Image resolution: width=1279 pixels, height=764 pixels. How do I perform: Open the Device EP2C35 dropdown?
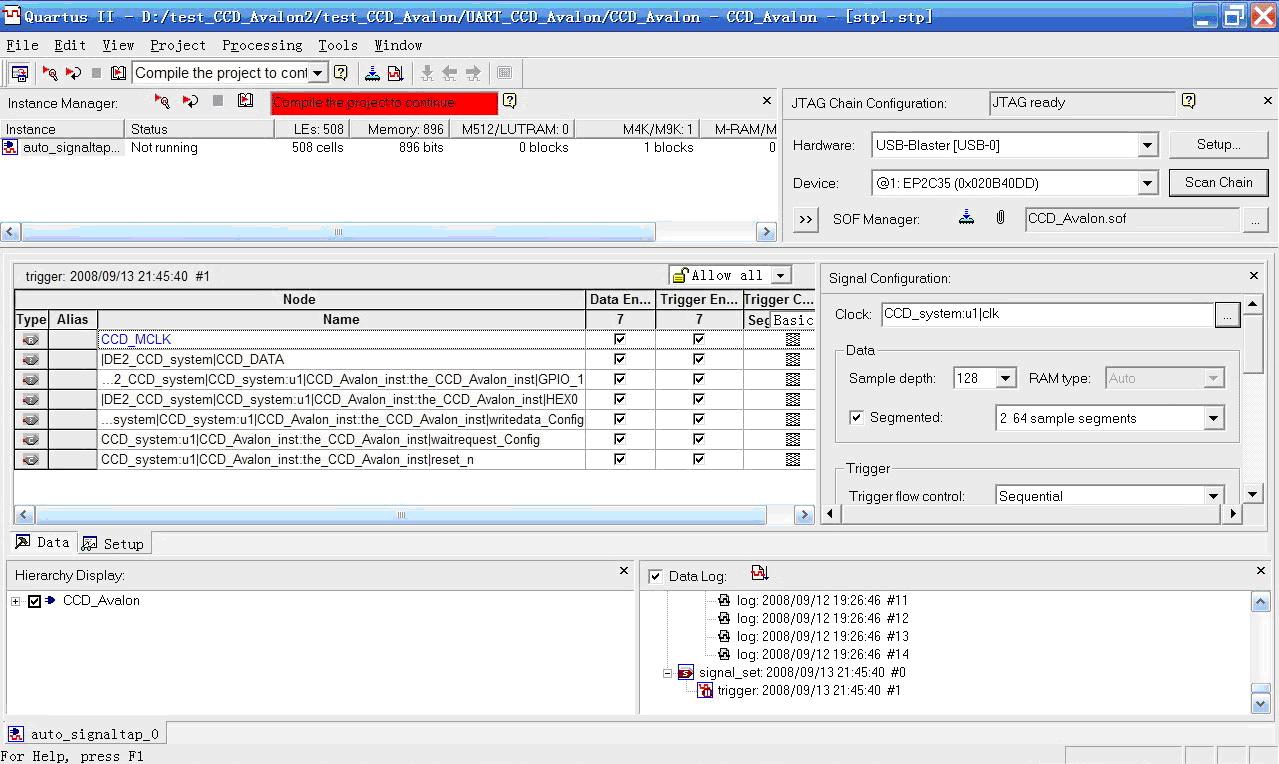coord(1147,183)
